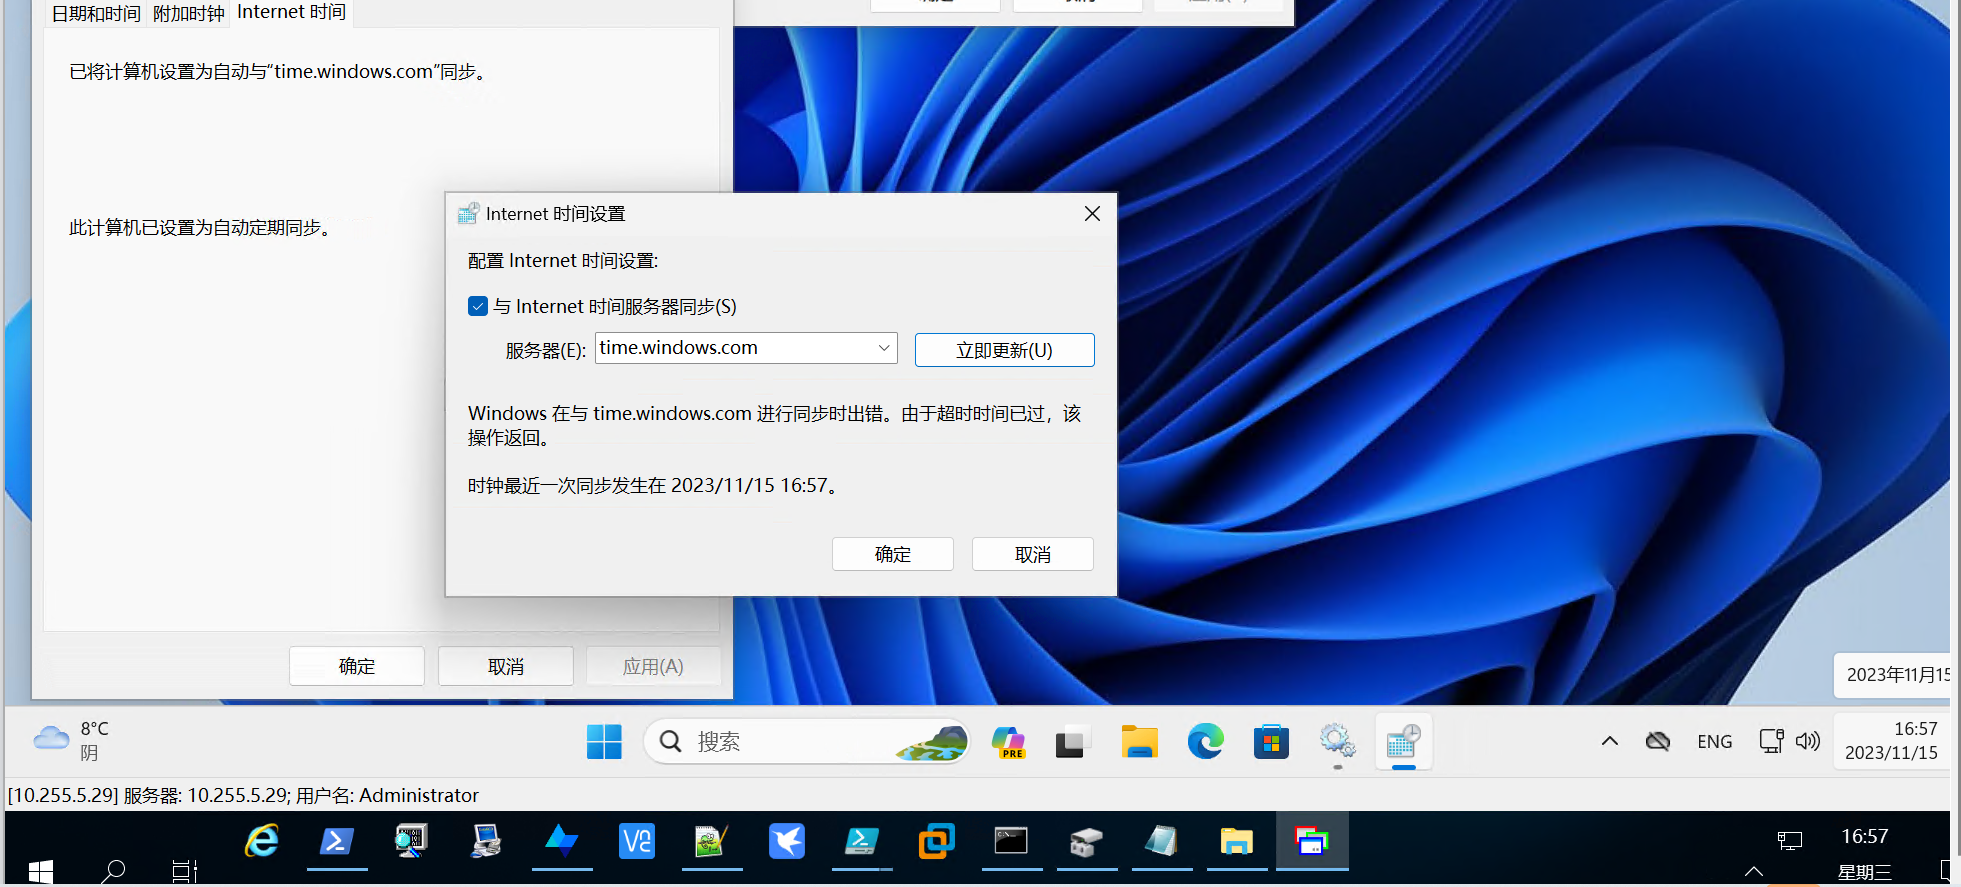1961x887 pixels.
Task: Open Task View in the Windows 11 taskbar
Action: coord(1071,742)
